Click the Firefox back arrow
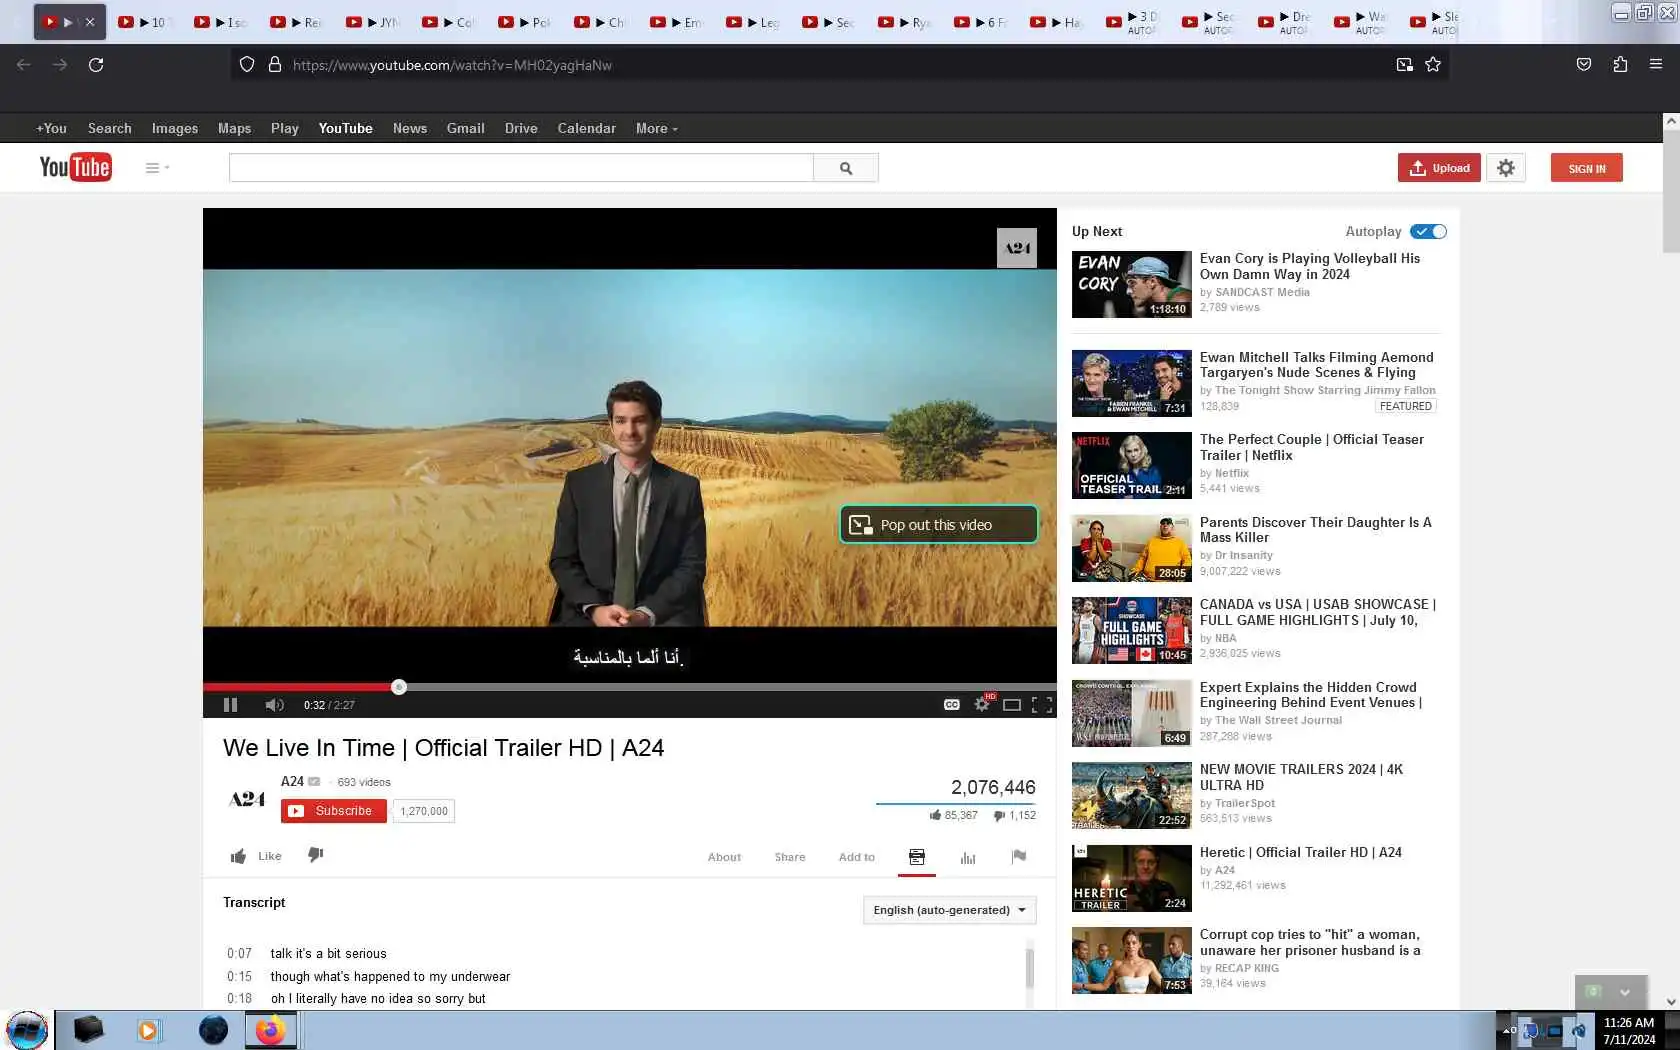Screen dimensions: 1680x1050 click(24, 65)
